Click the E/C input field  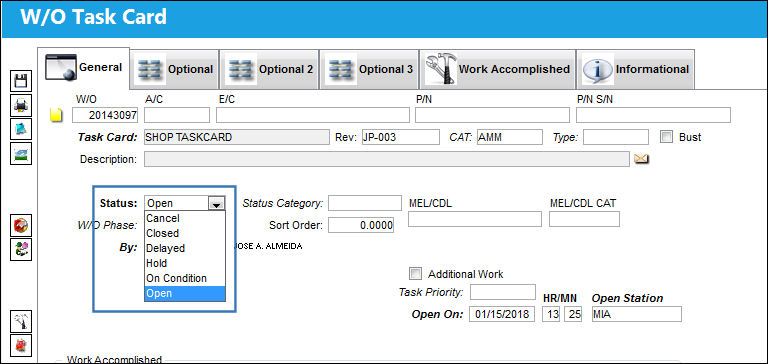pyautogui.click(x=312, y=115)
